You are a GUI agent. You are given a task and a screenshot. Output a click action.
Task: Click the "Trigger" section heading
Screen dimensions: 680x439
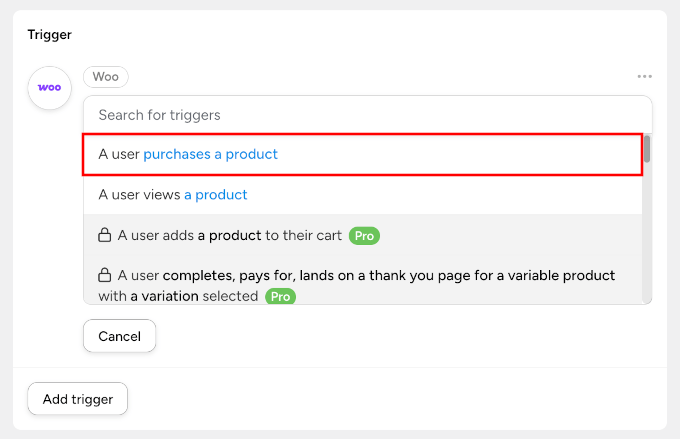(49, 35)
